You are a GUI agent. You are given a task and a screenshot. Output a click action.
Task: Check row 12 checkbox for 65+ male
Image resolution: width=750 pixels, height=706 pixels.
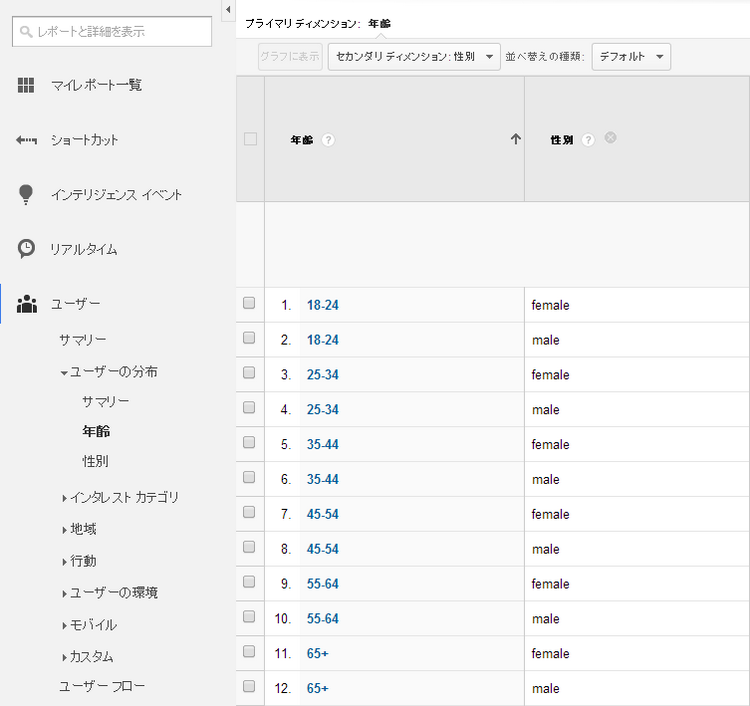pos(249,686)
